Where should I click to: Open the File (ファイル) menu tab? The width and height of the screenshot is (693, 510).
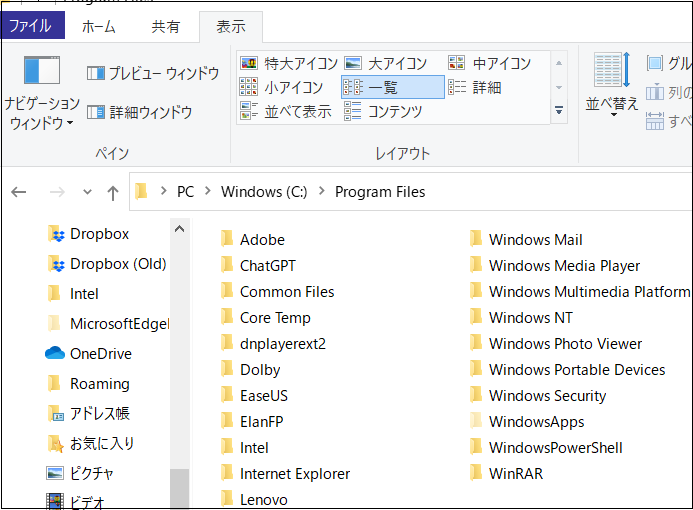pyautogui.click(x=32, y=27)
